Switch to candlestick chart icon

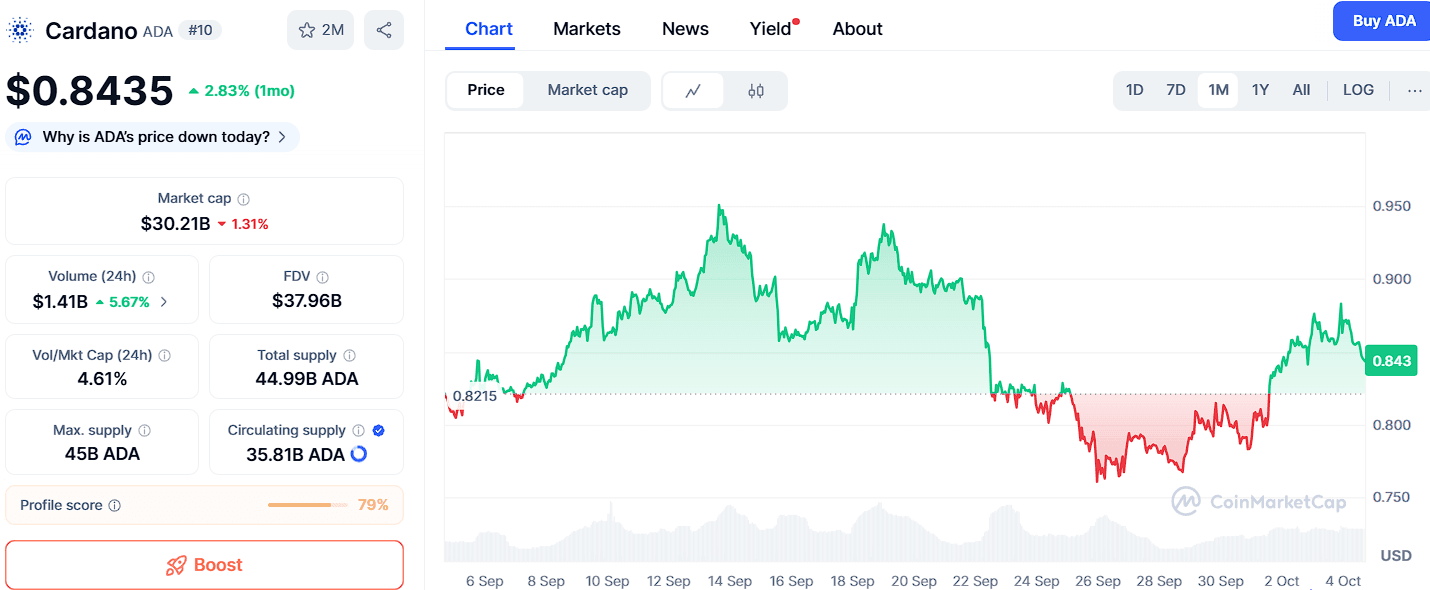(x=756, y=91)
